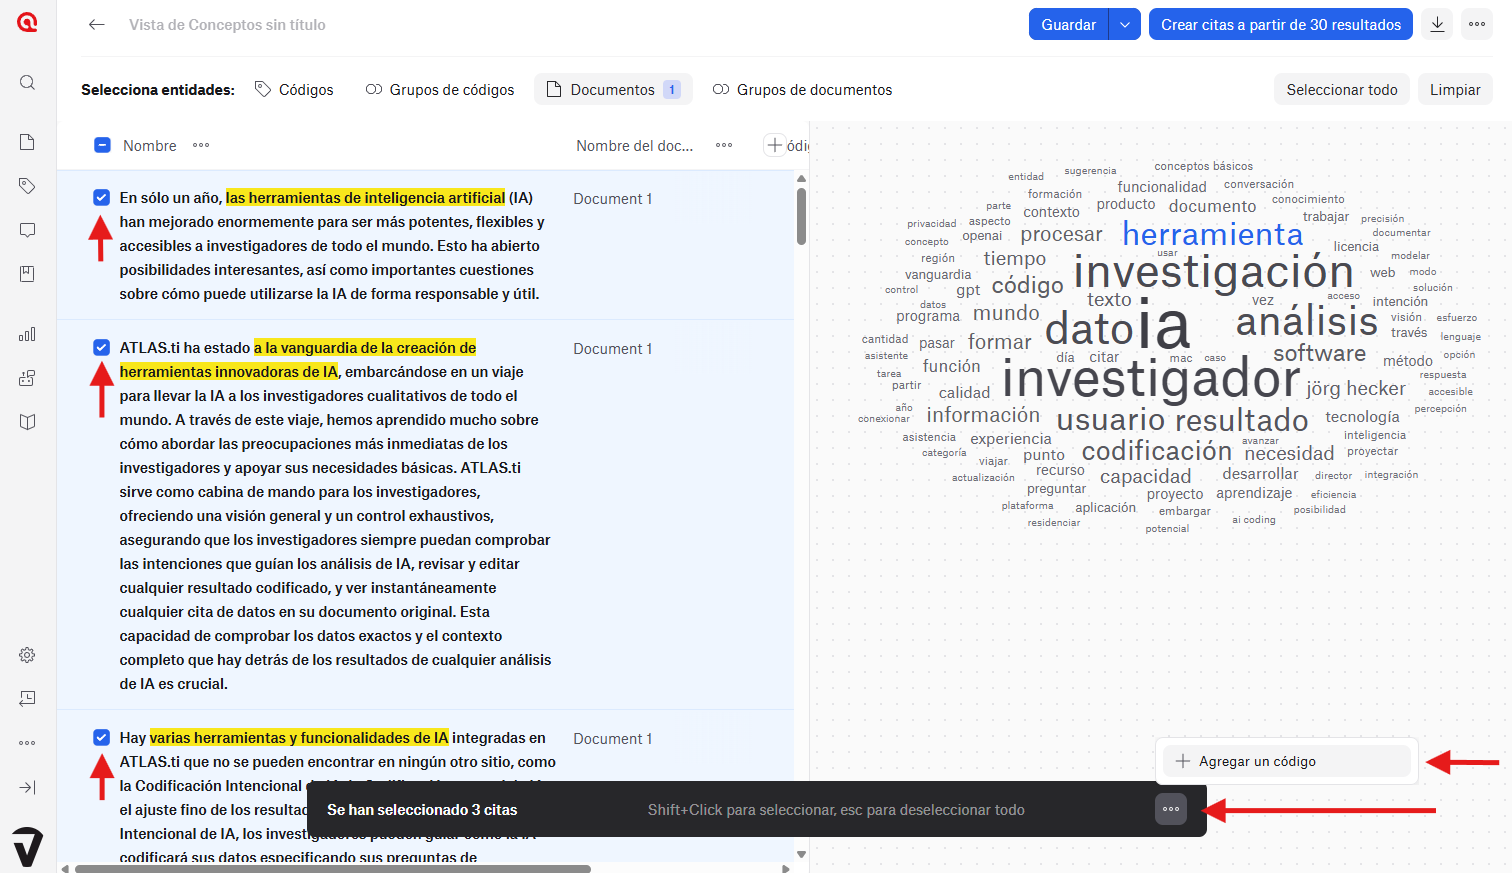Click the view title 'Vista de Conceptos sin título'
This screenshot has width=1512, height=873.
[227, 25]
